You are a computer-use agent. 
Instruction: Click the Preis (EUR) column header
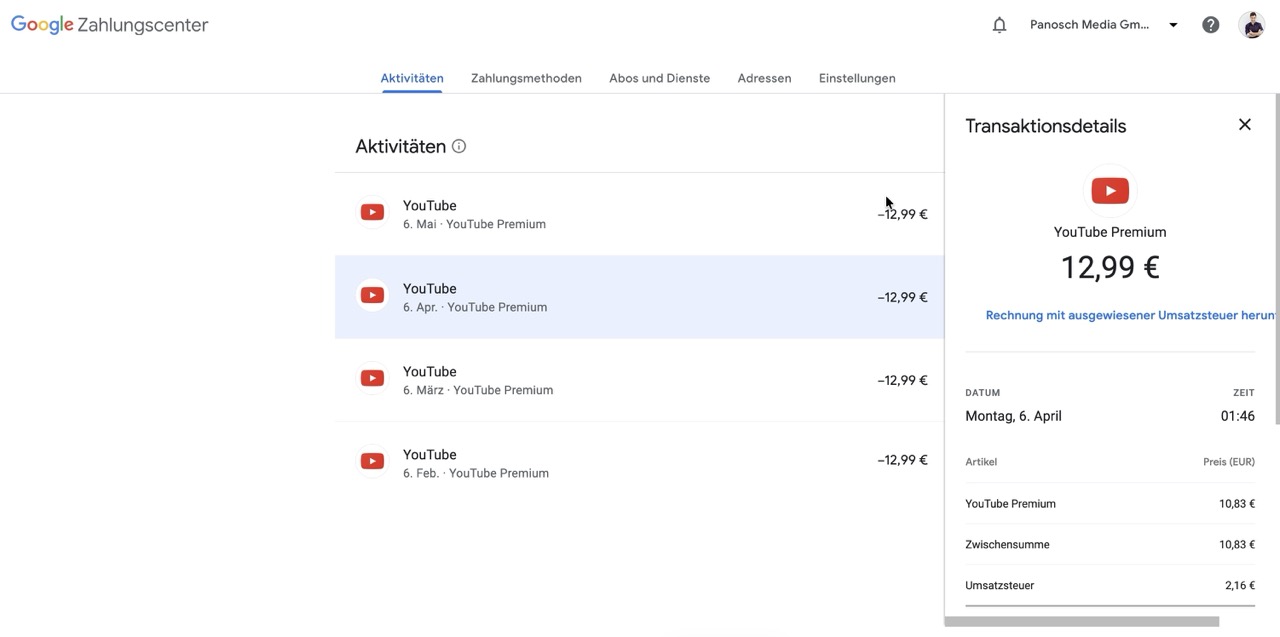click(x=1229, y=462)
